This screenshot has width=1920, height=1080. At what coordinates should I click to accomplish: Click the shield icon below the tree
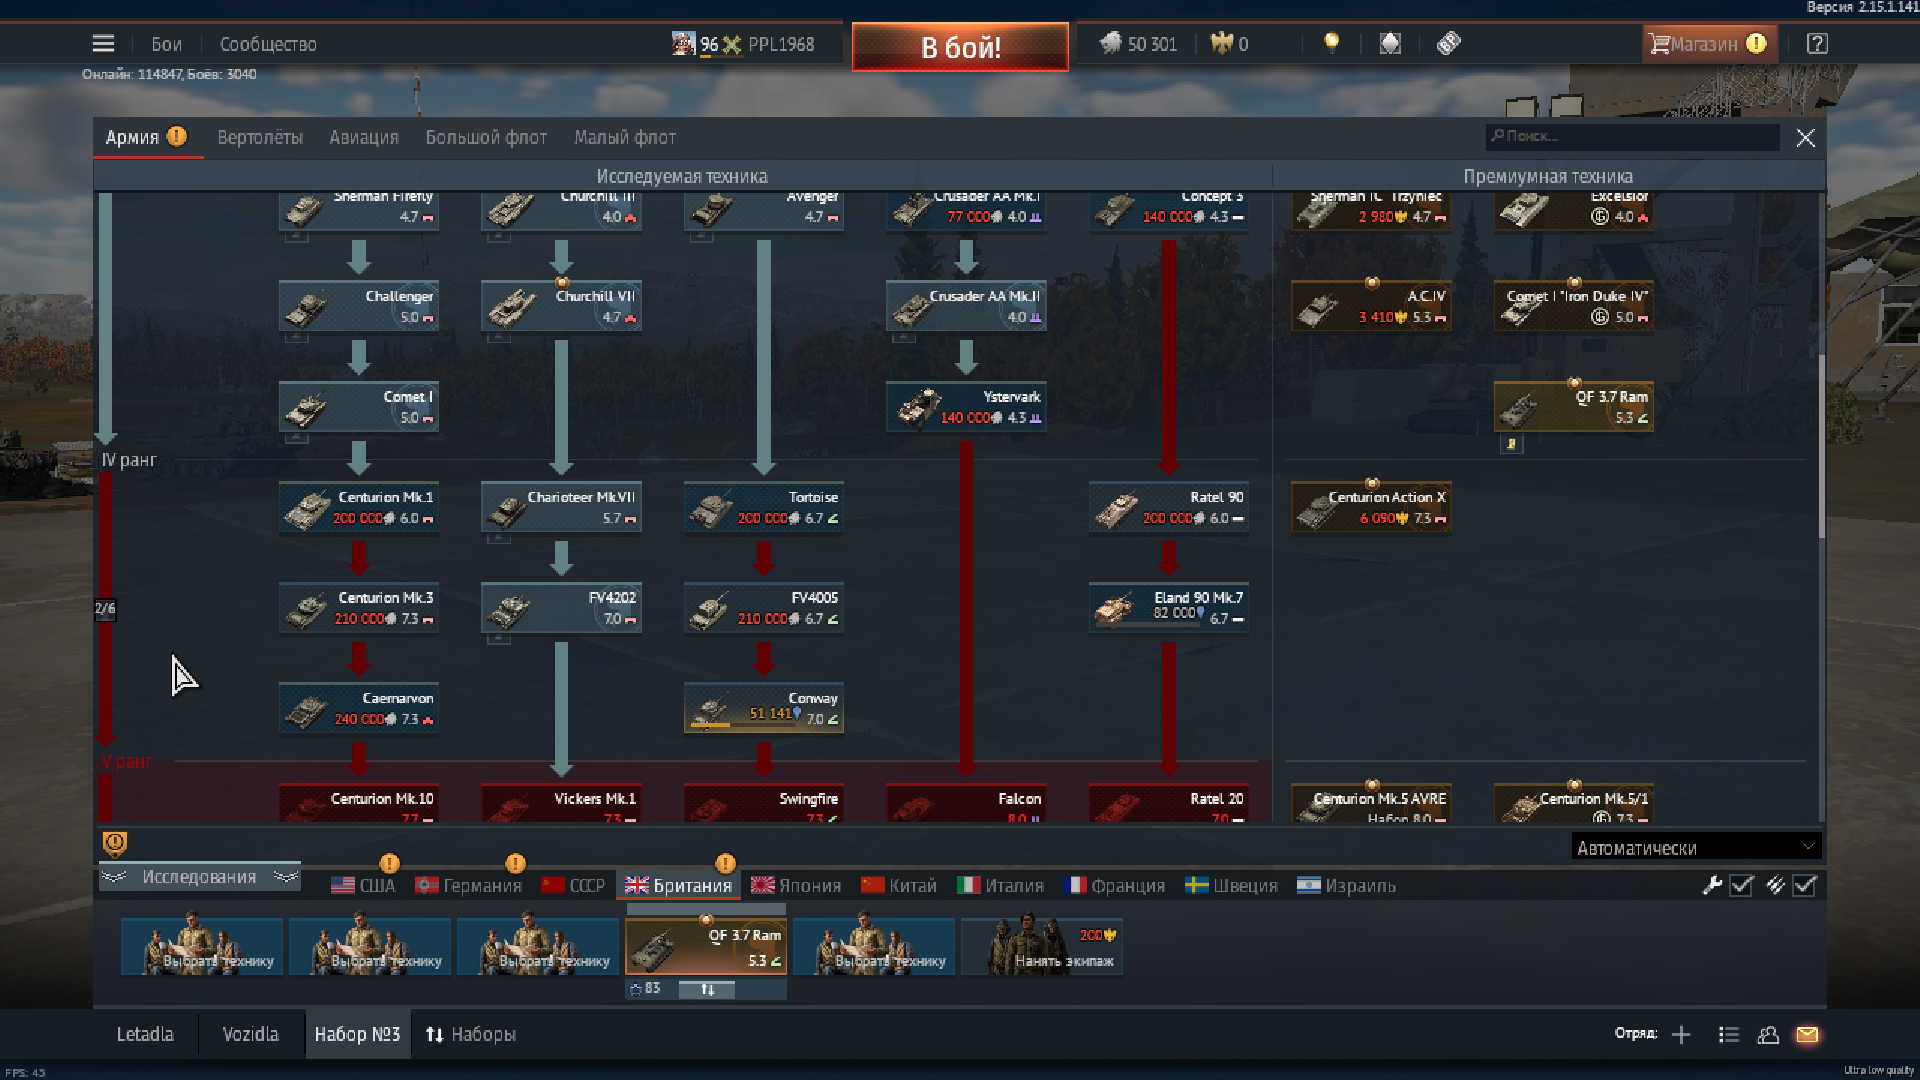115,845
